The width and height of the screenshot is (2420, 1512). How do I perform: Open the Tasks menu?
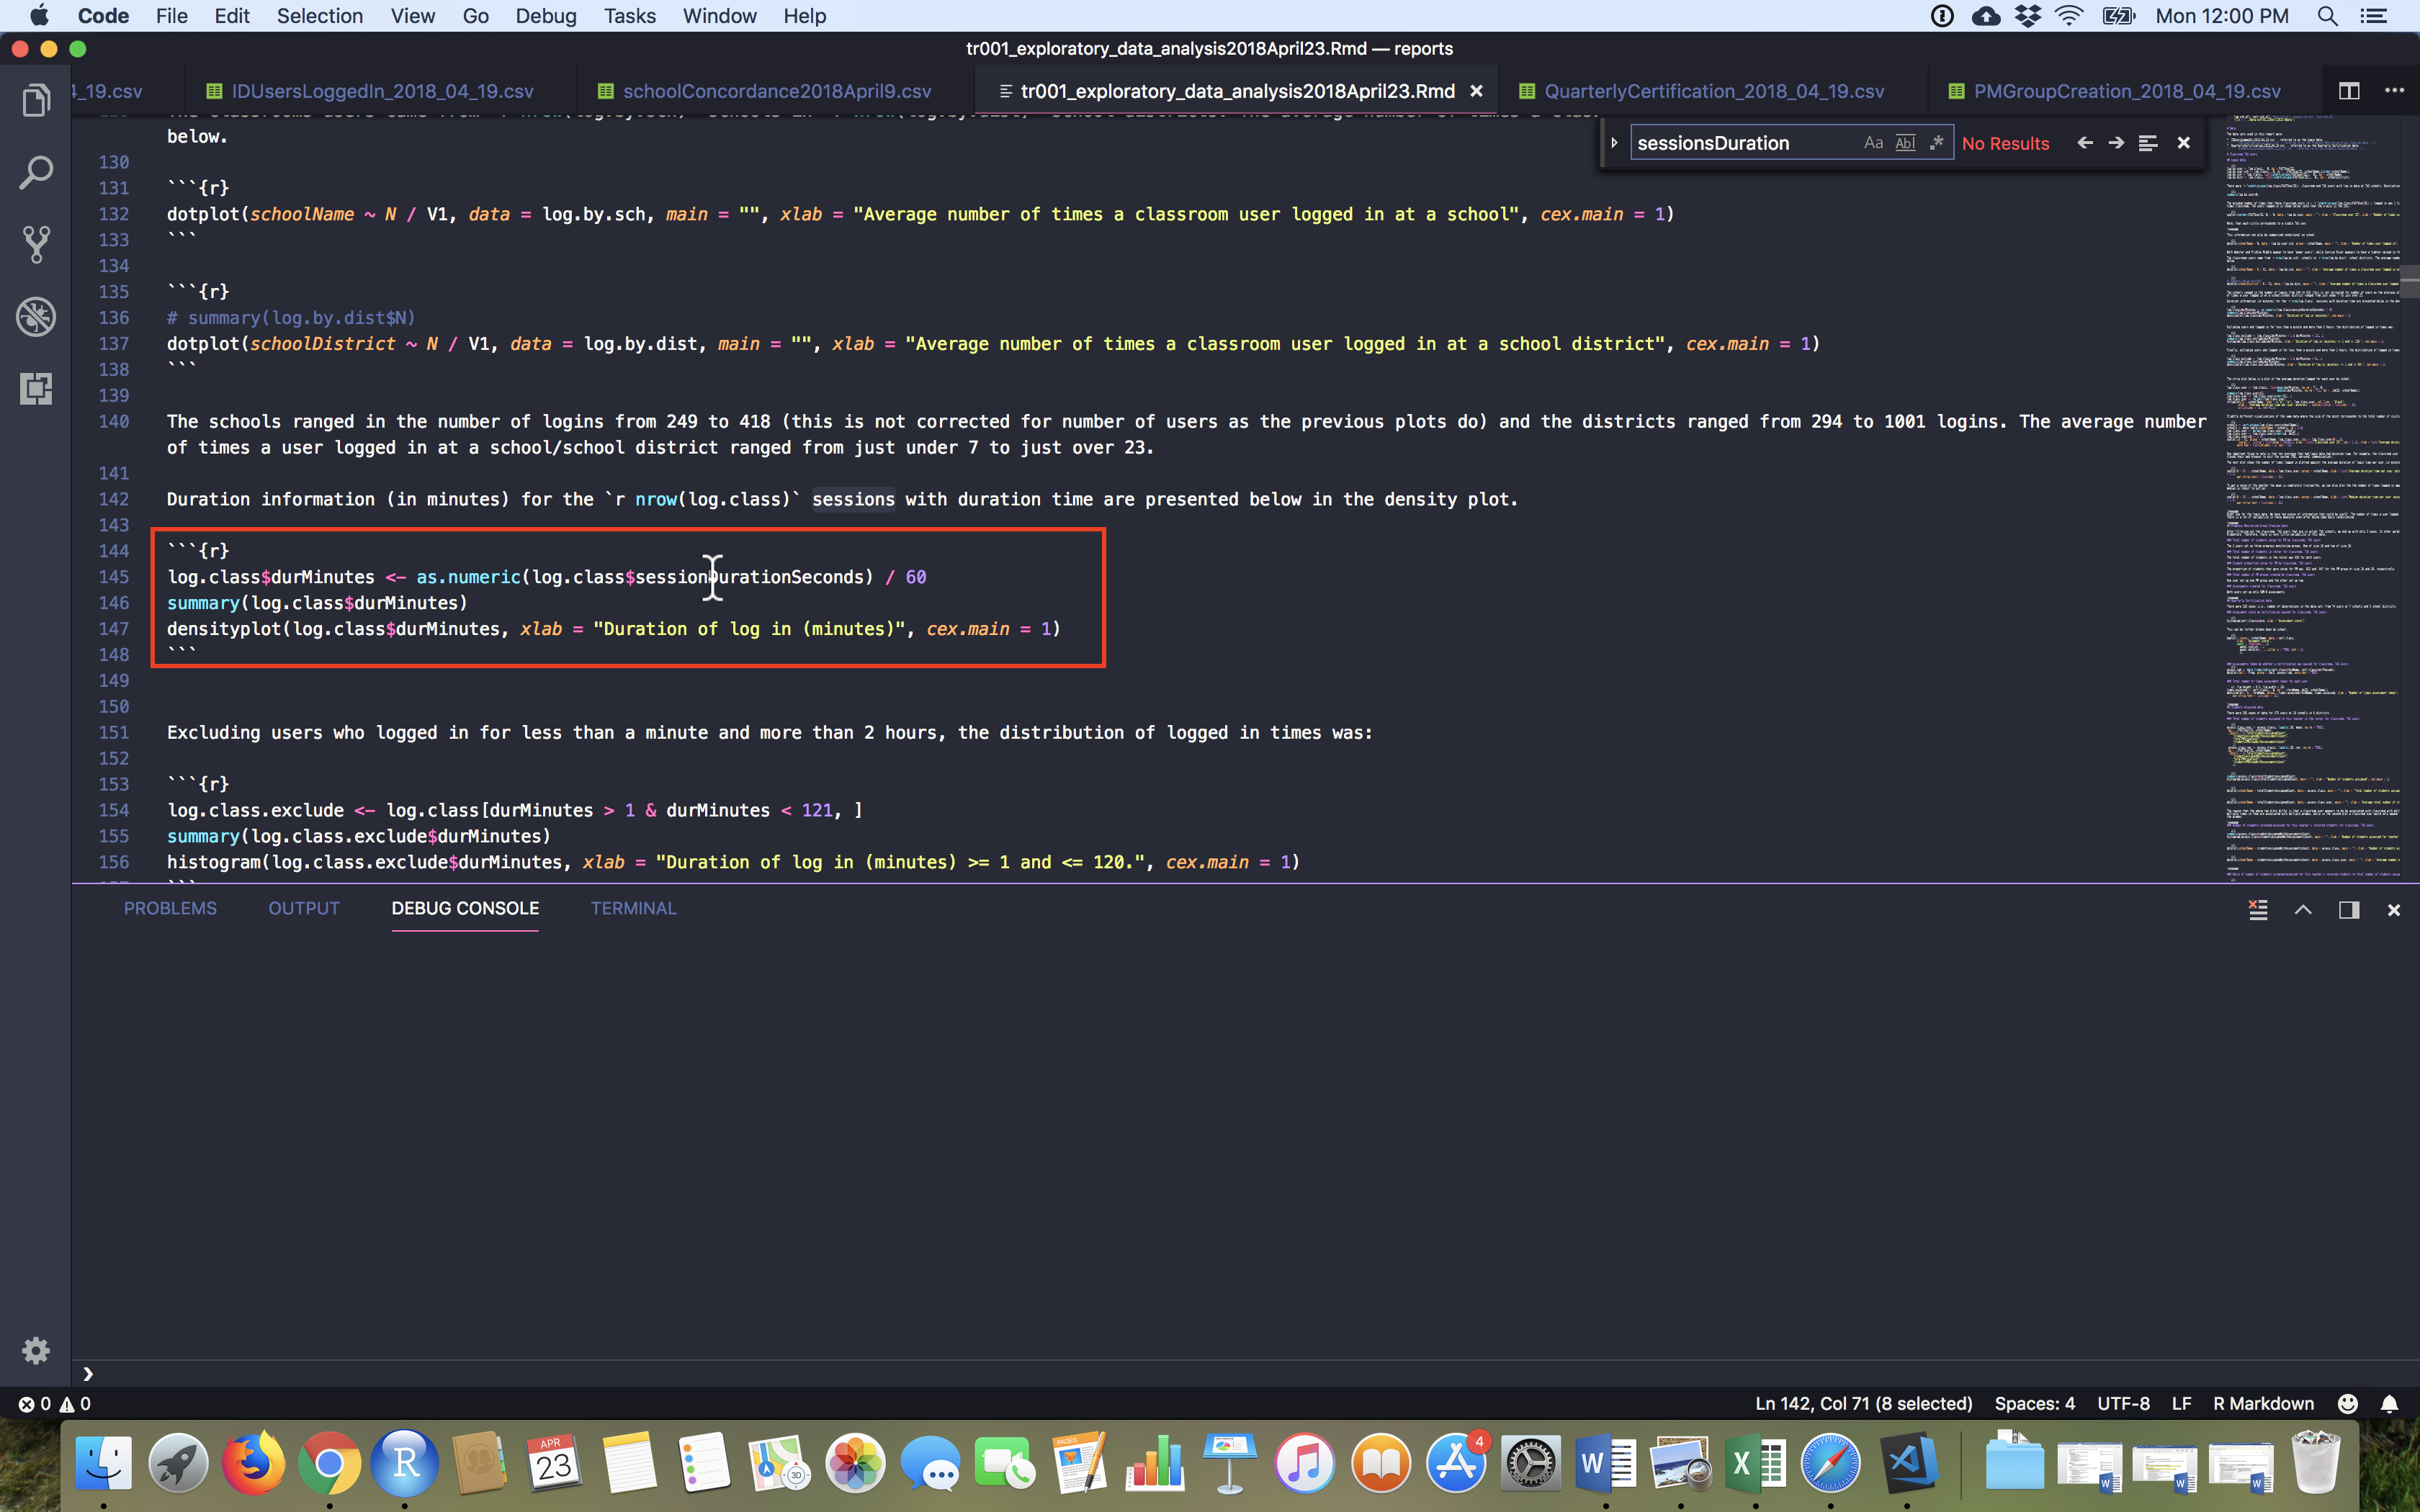(629, 16)
